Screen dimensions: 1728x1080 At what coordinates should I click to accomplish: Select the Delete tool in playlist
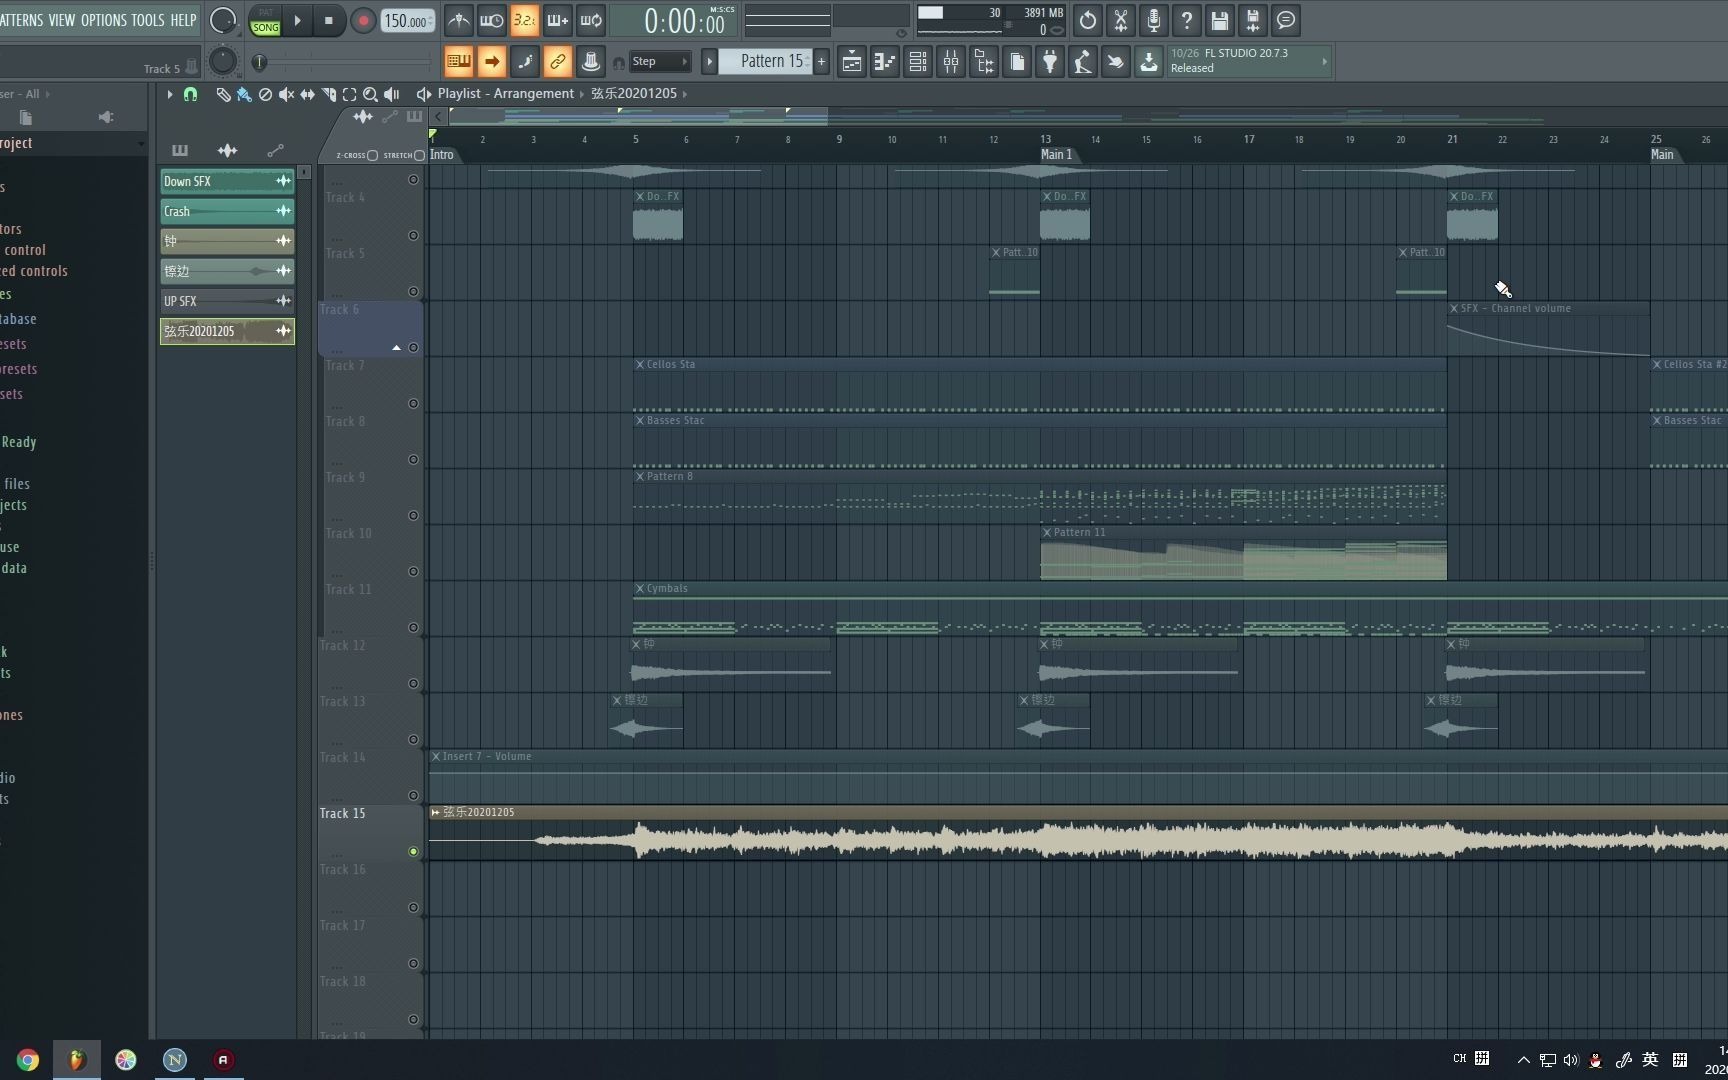[x=265, y=94]
